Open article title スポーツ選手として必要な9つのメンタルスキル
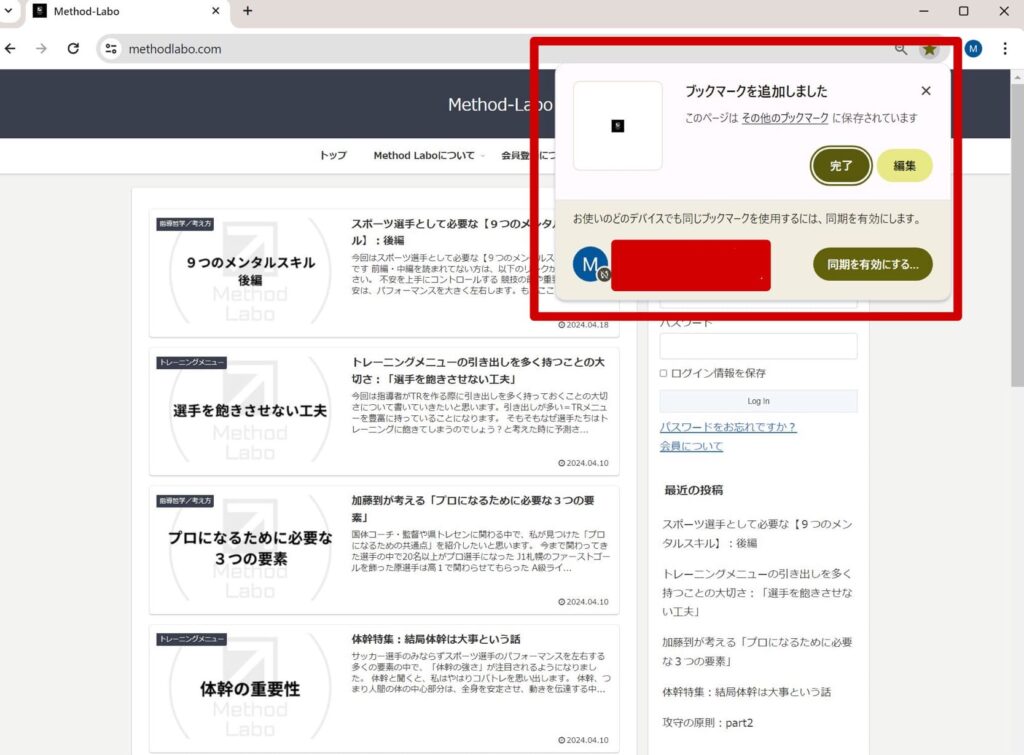 (452, 232)
